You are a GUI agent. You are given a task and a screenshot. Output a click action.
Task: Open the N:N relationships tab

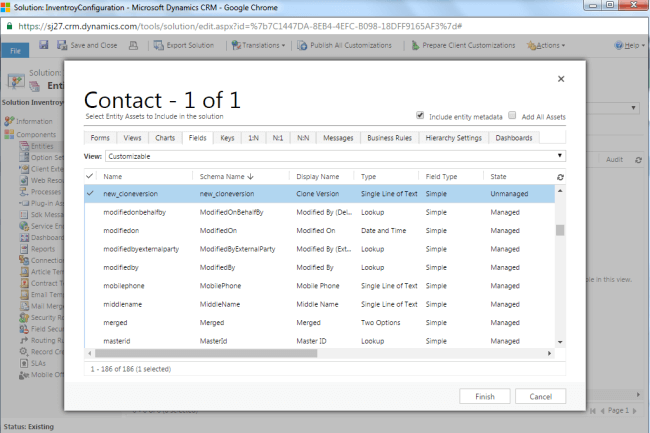pos(303,138)
